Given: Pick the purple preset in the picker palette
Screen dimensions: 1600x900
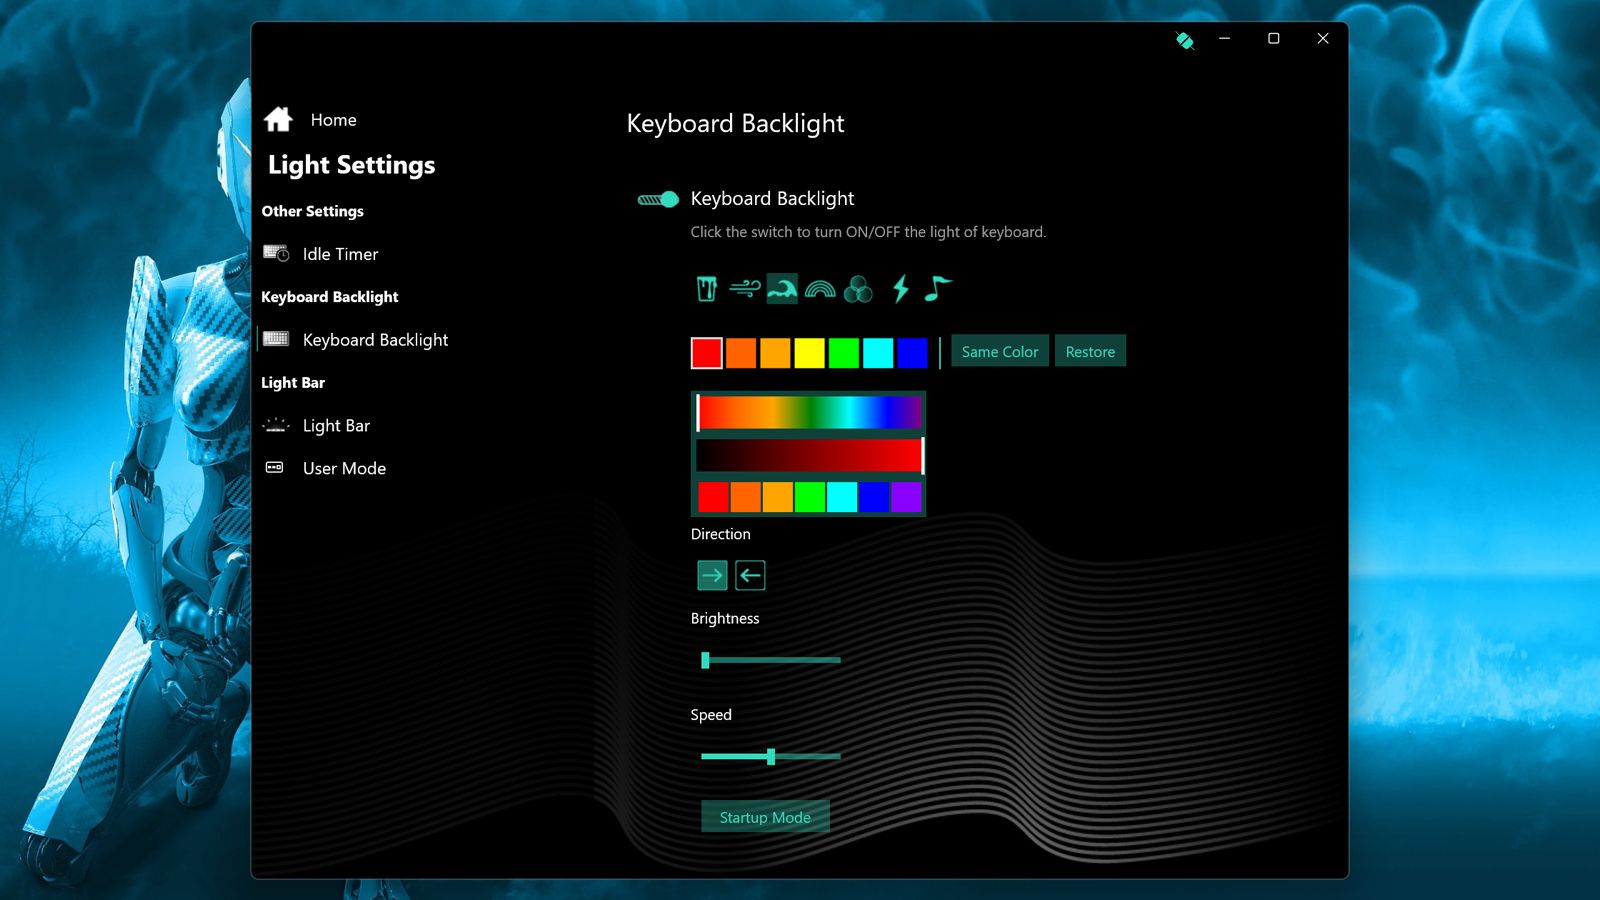Looking at the screenshot, I should [906, 497].
